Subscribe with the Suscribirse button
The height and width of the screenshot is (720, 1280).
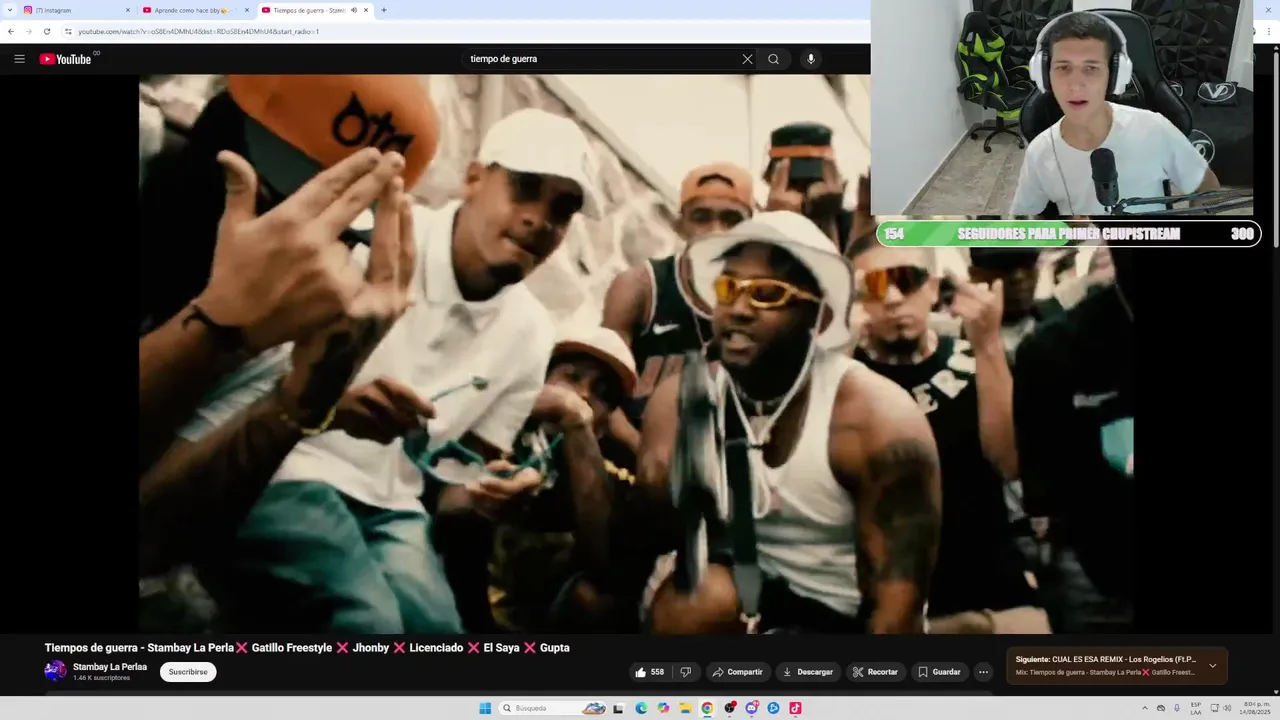pos(188,672)
